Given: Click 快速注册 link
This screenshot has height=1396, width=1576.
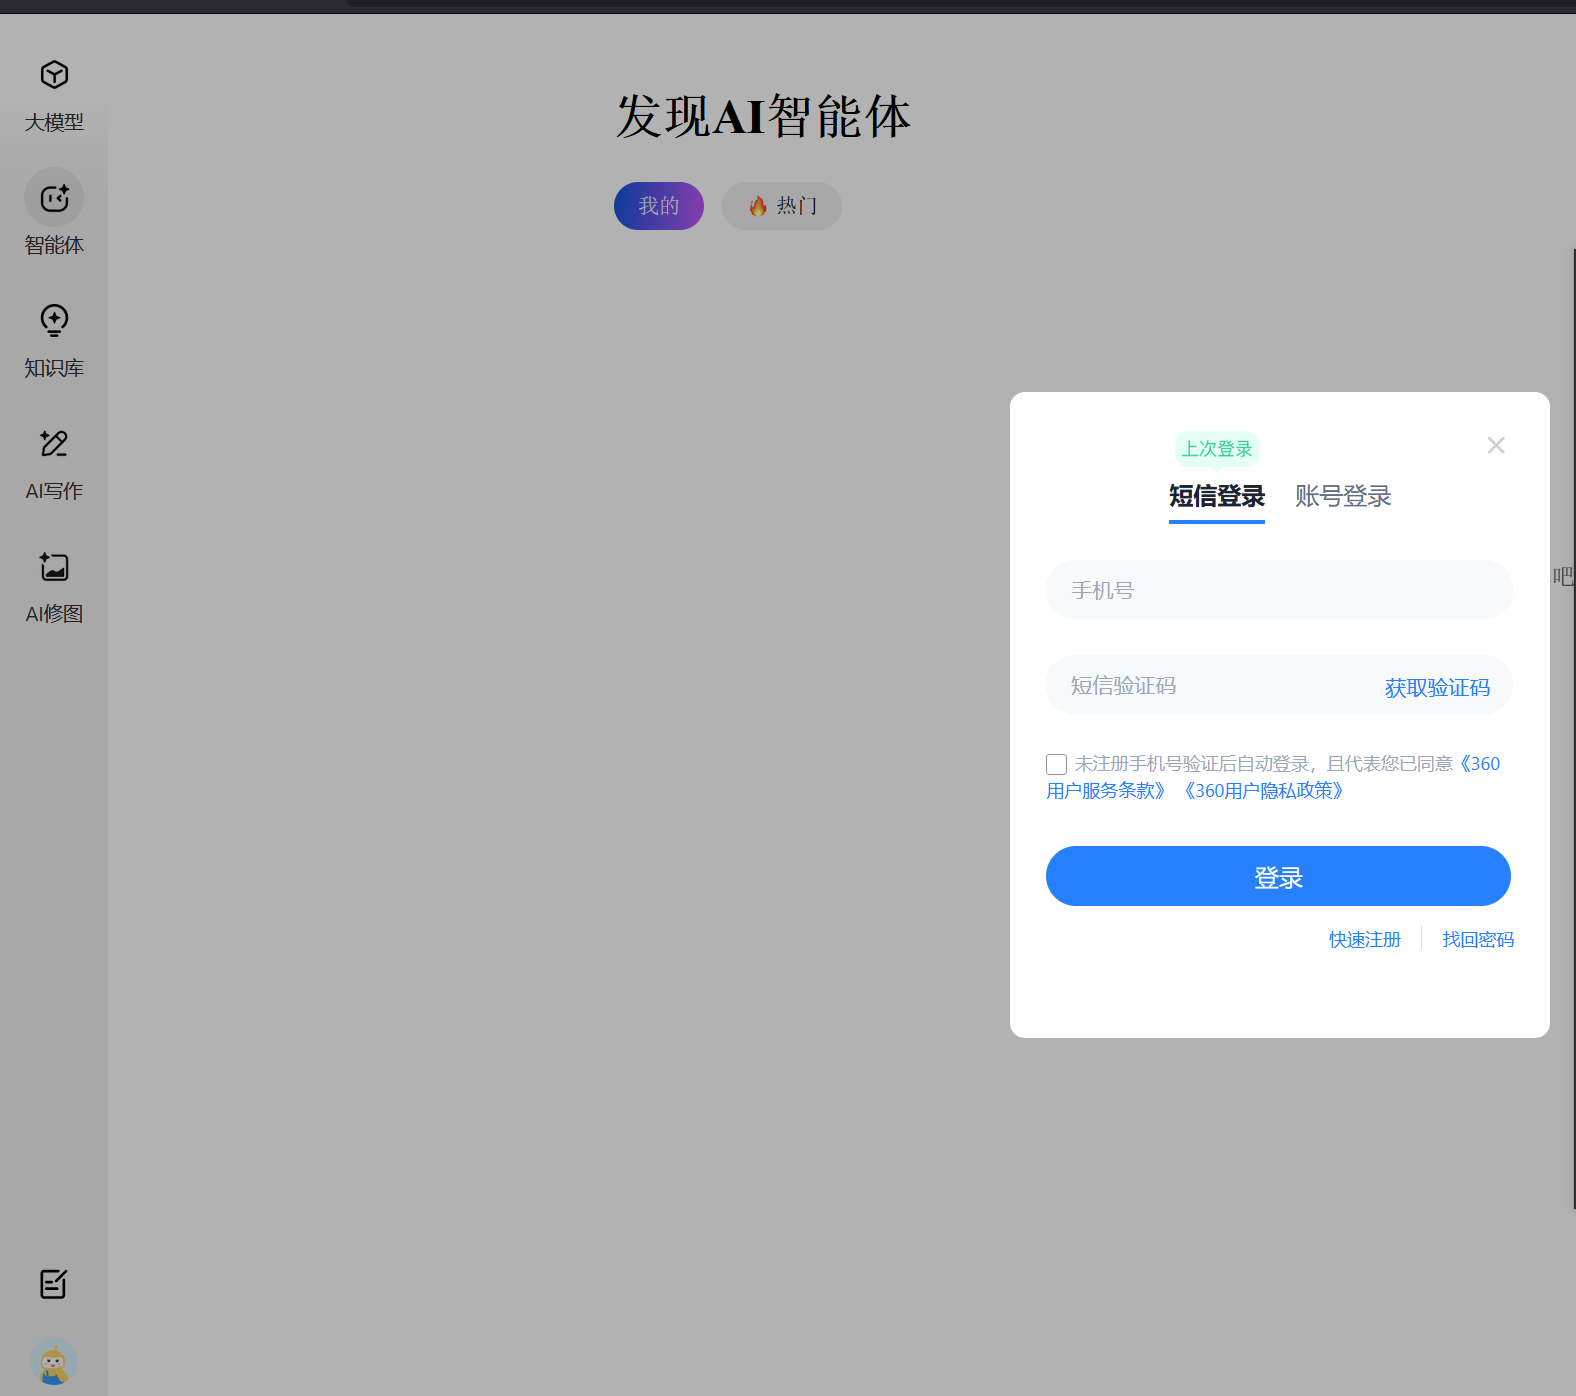Looking at the screenshot, I should [1365, 940].
